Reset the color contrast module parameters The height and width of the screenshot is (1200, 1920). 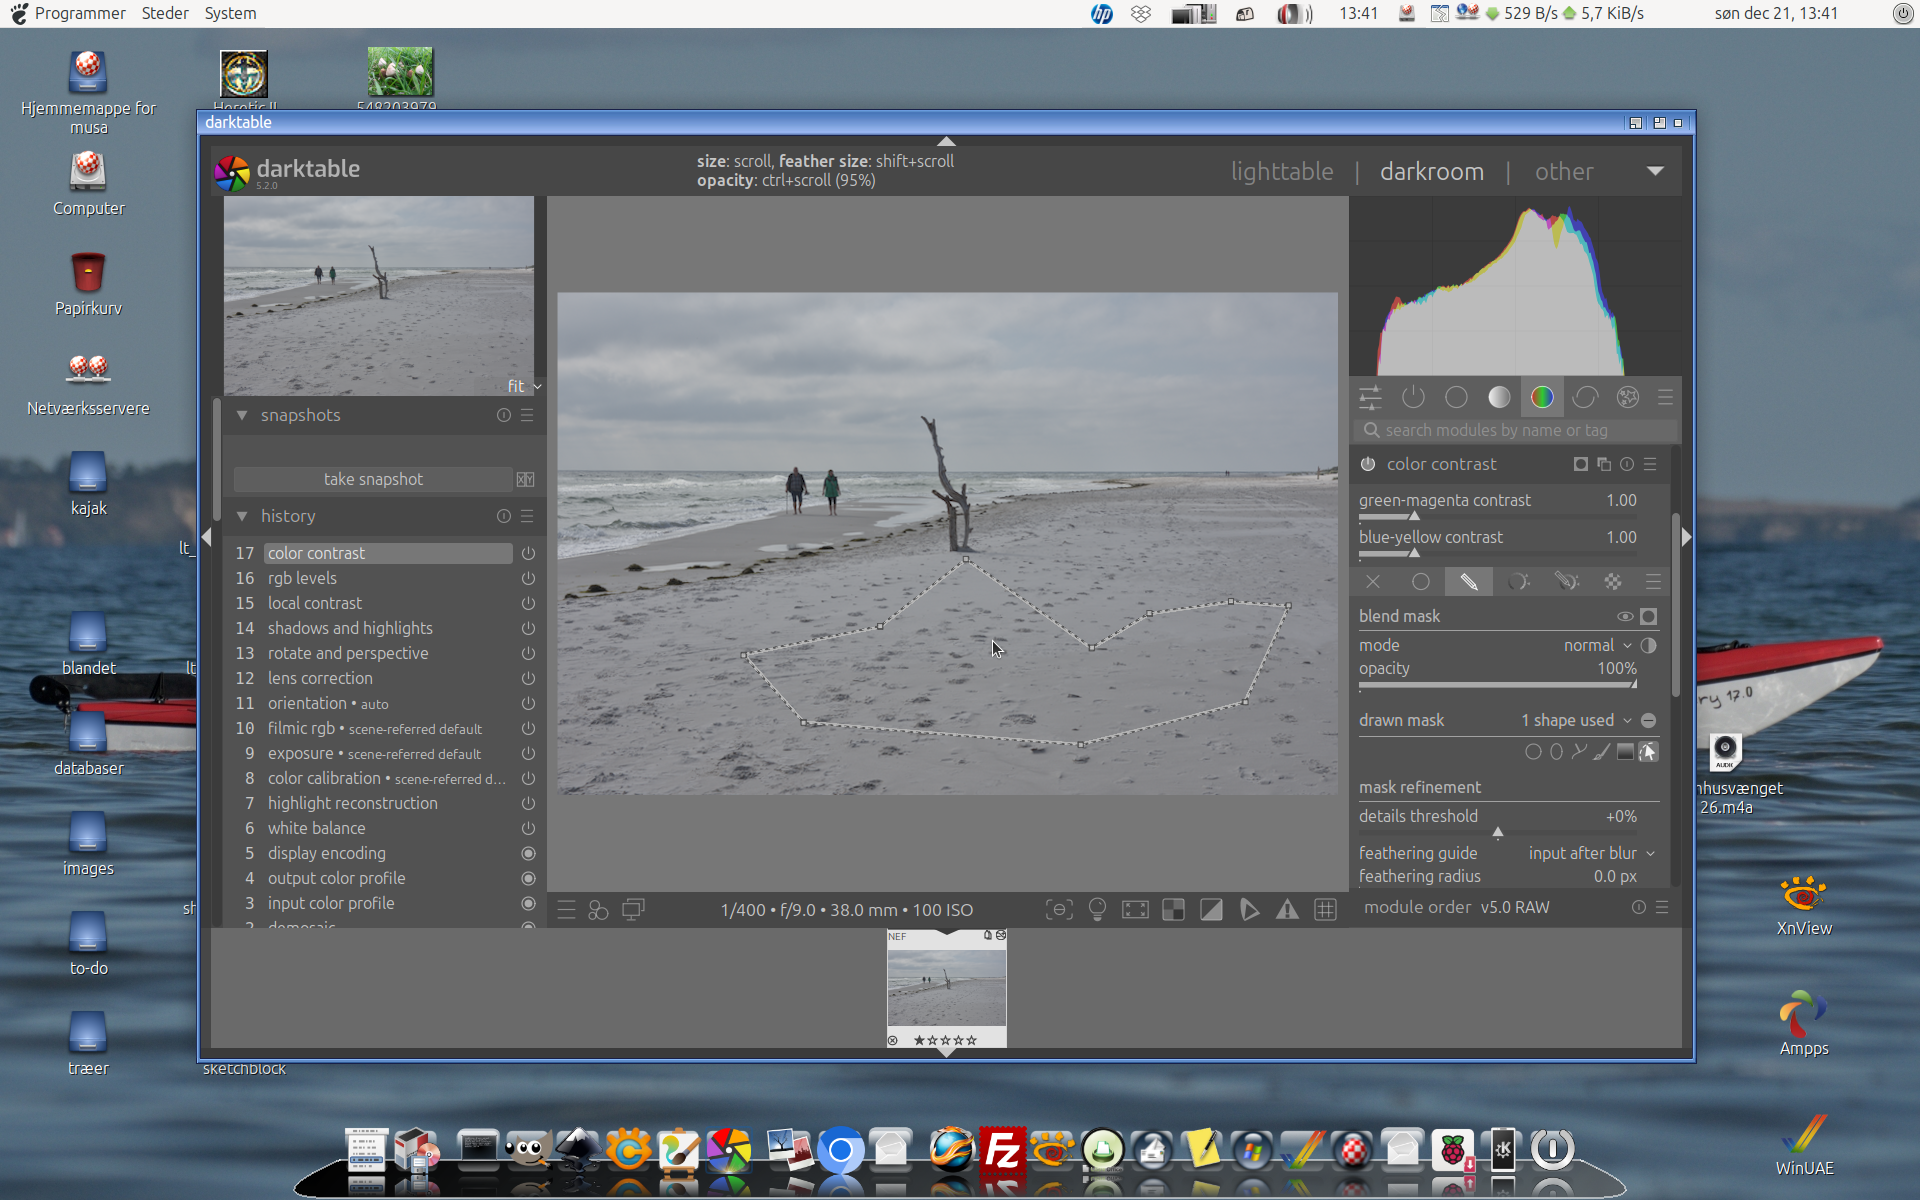point(1627,464)
